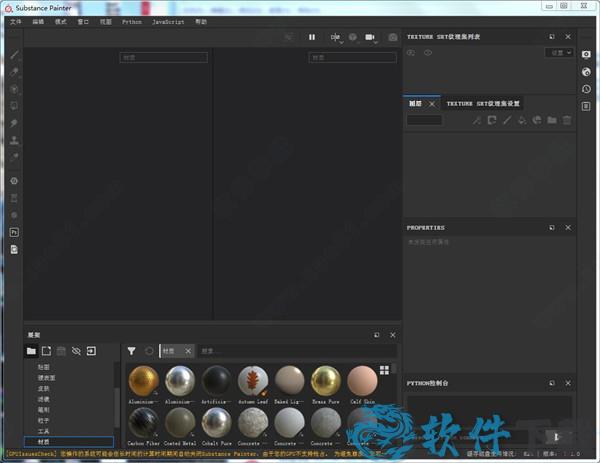Select the Material Picker tool
Image resolution: width=600 pixels, height=463 pixels.
[x=14, y=157]
